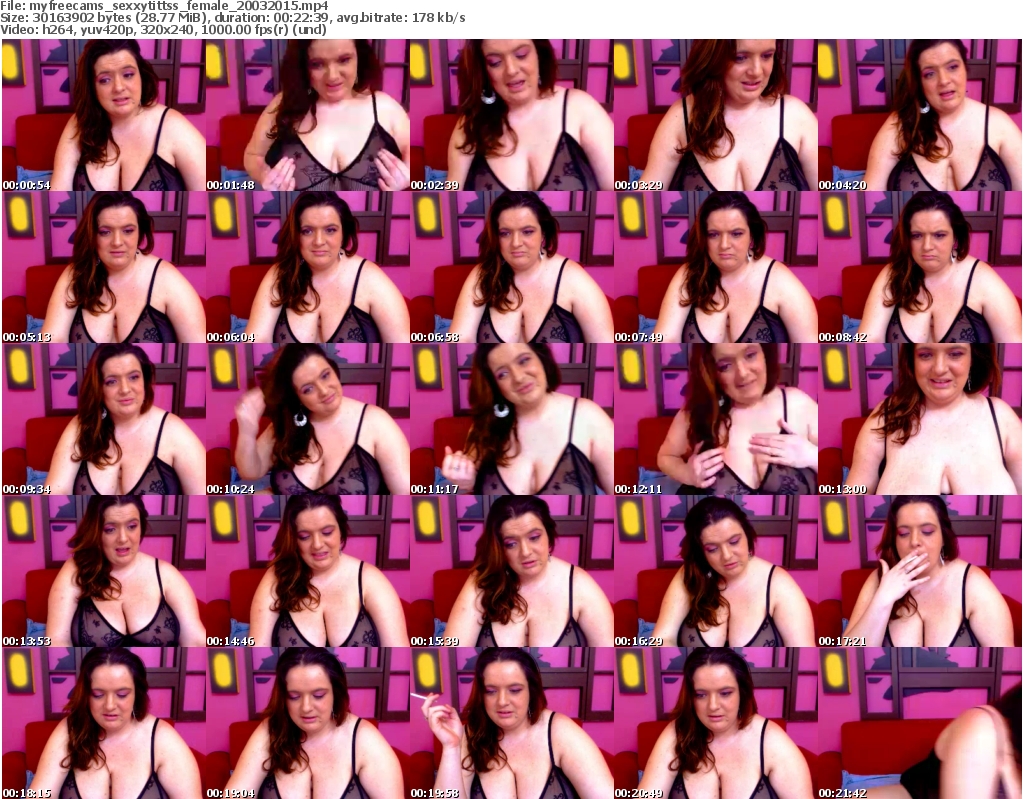
Task: Open the frame stamped 00:12:11
Action: 715,419
